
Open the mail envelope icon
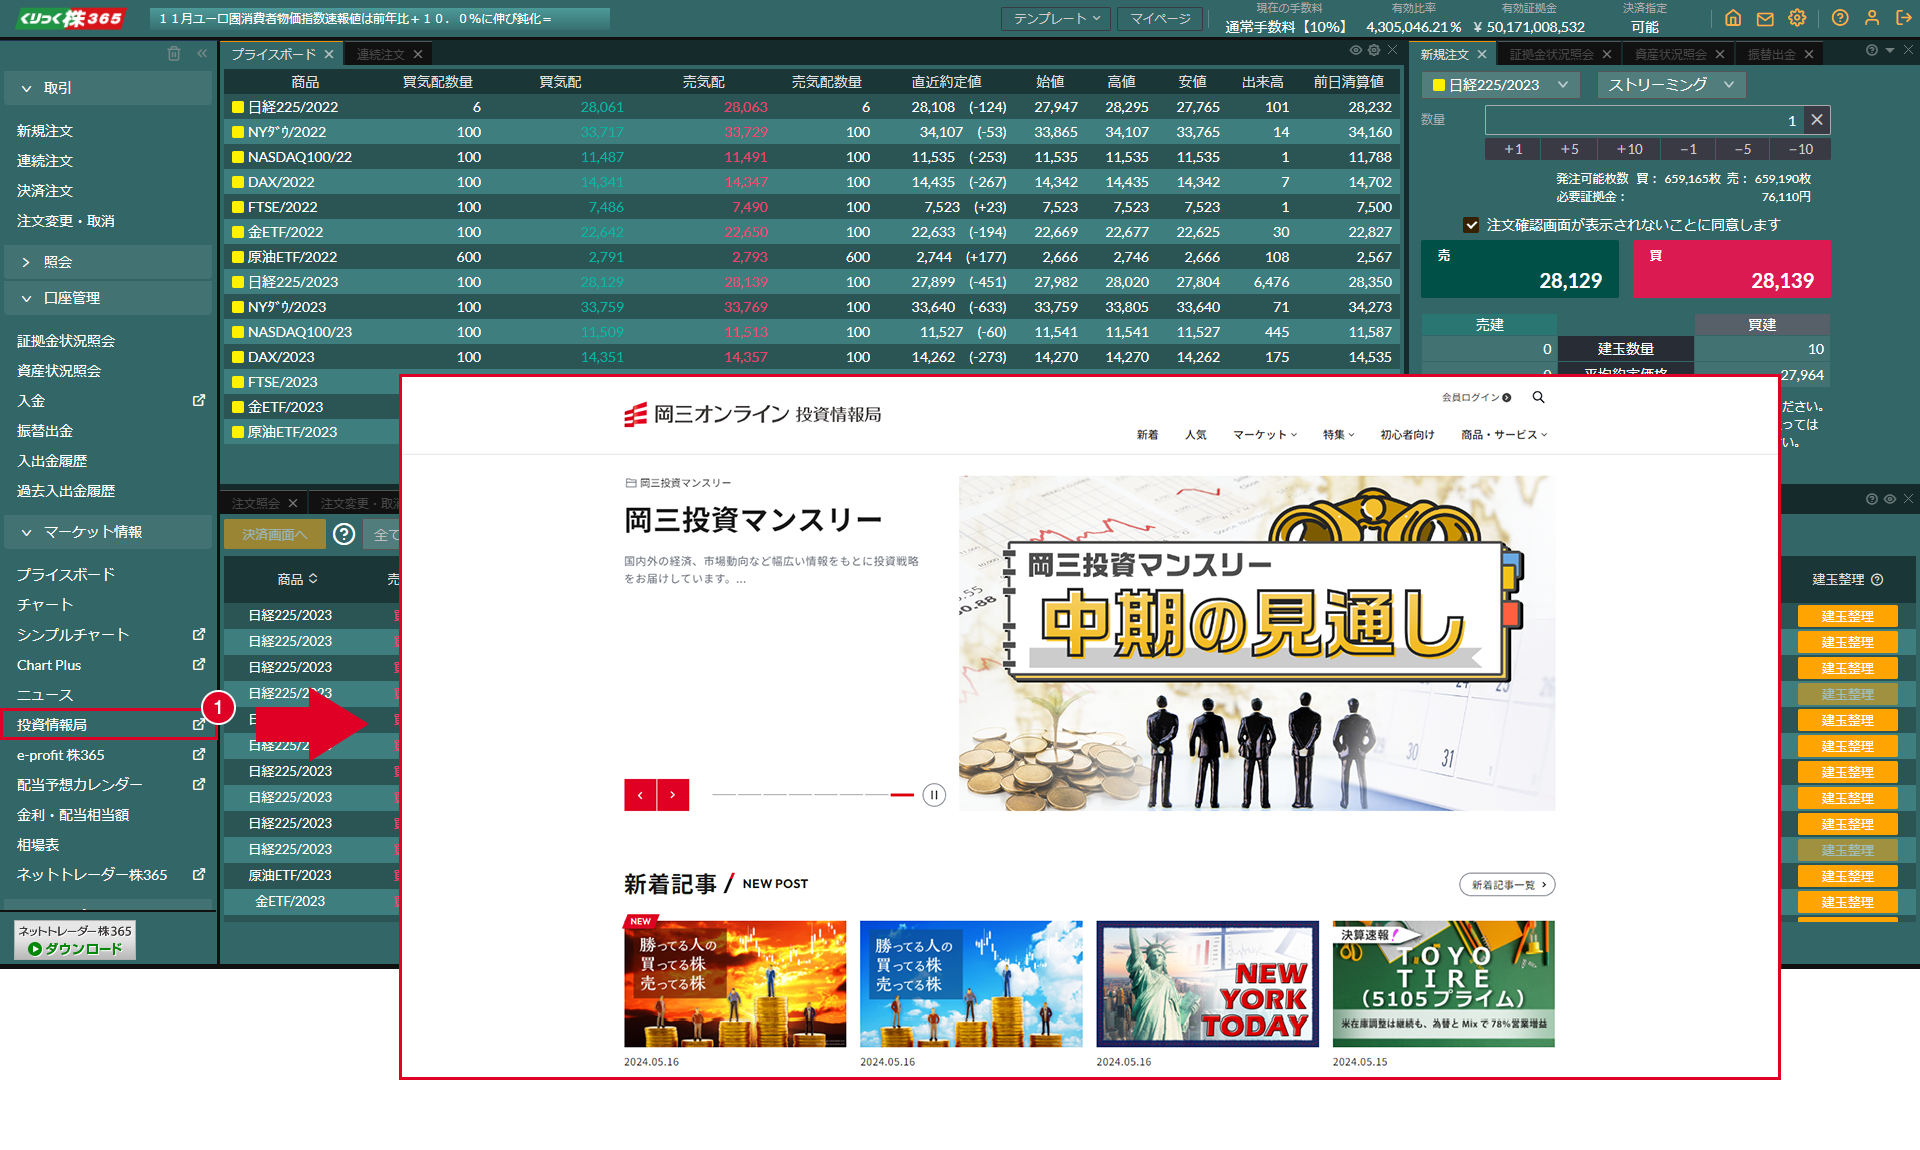(1765, 18)
